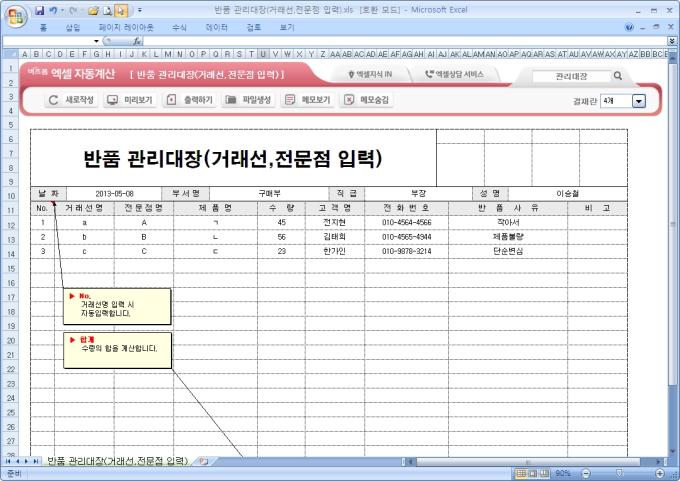
Task: Click the monitor icon beside 미리보기
Action: 112,100
